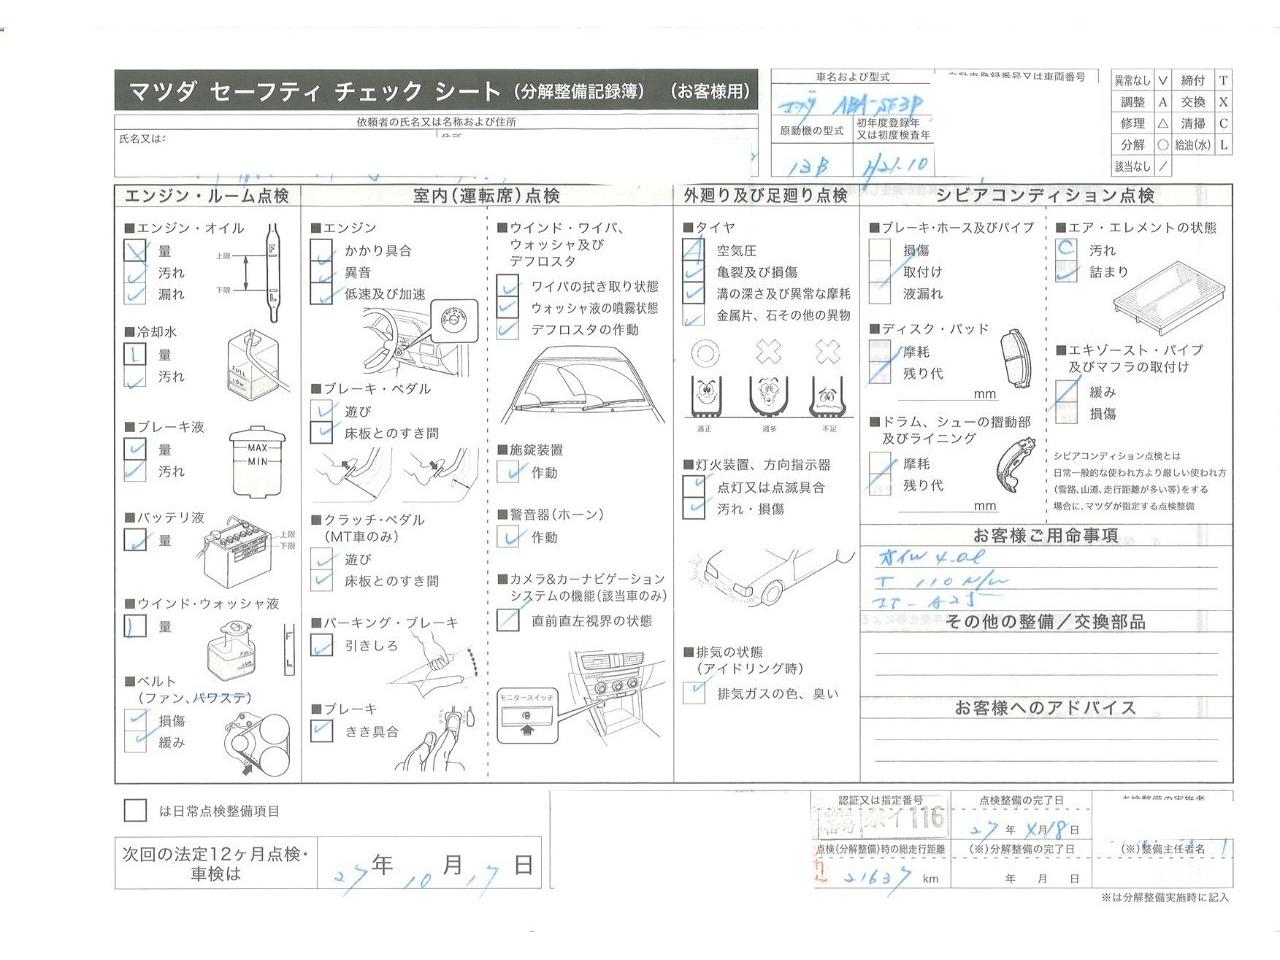Tick the air element 詰まり checkbox
Screen dimensions: 1280x960
(x=1066, y=271)
